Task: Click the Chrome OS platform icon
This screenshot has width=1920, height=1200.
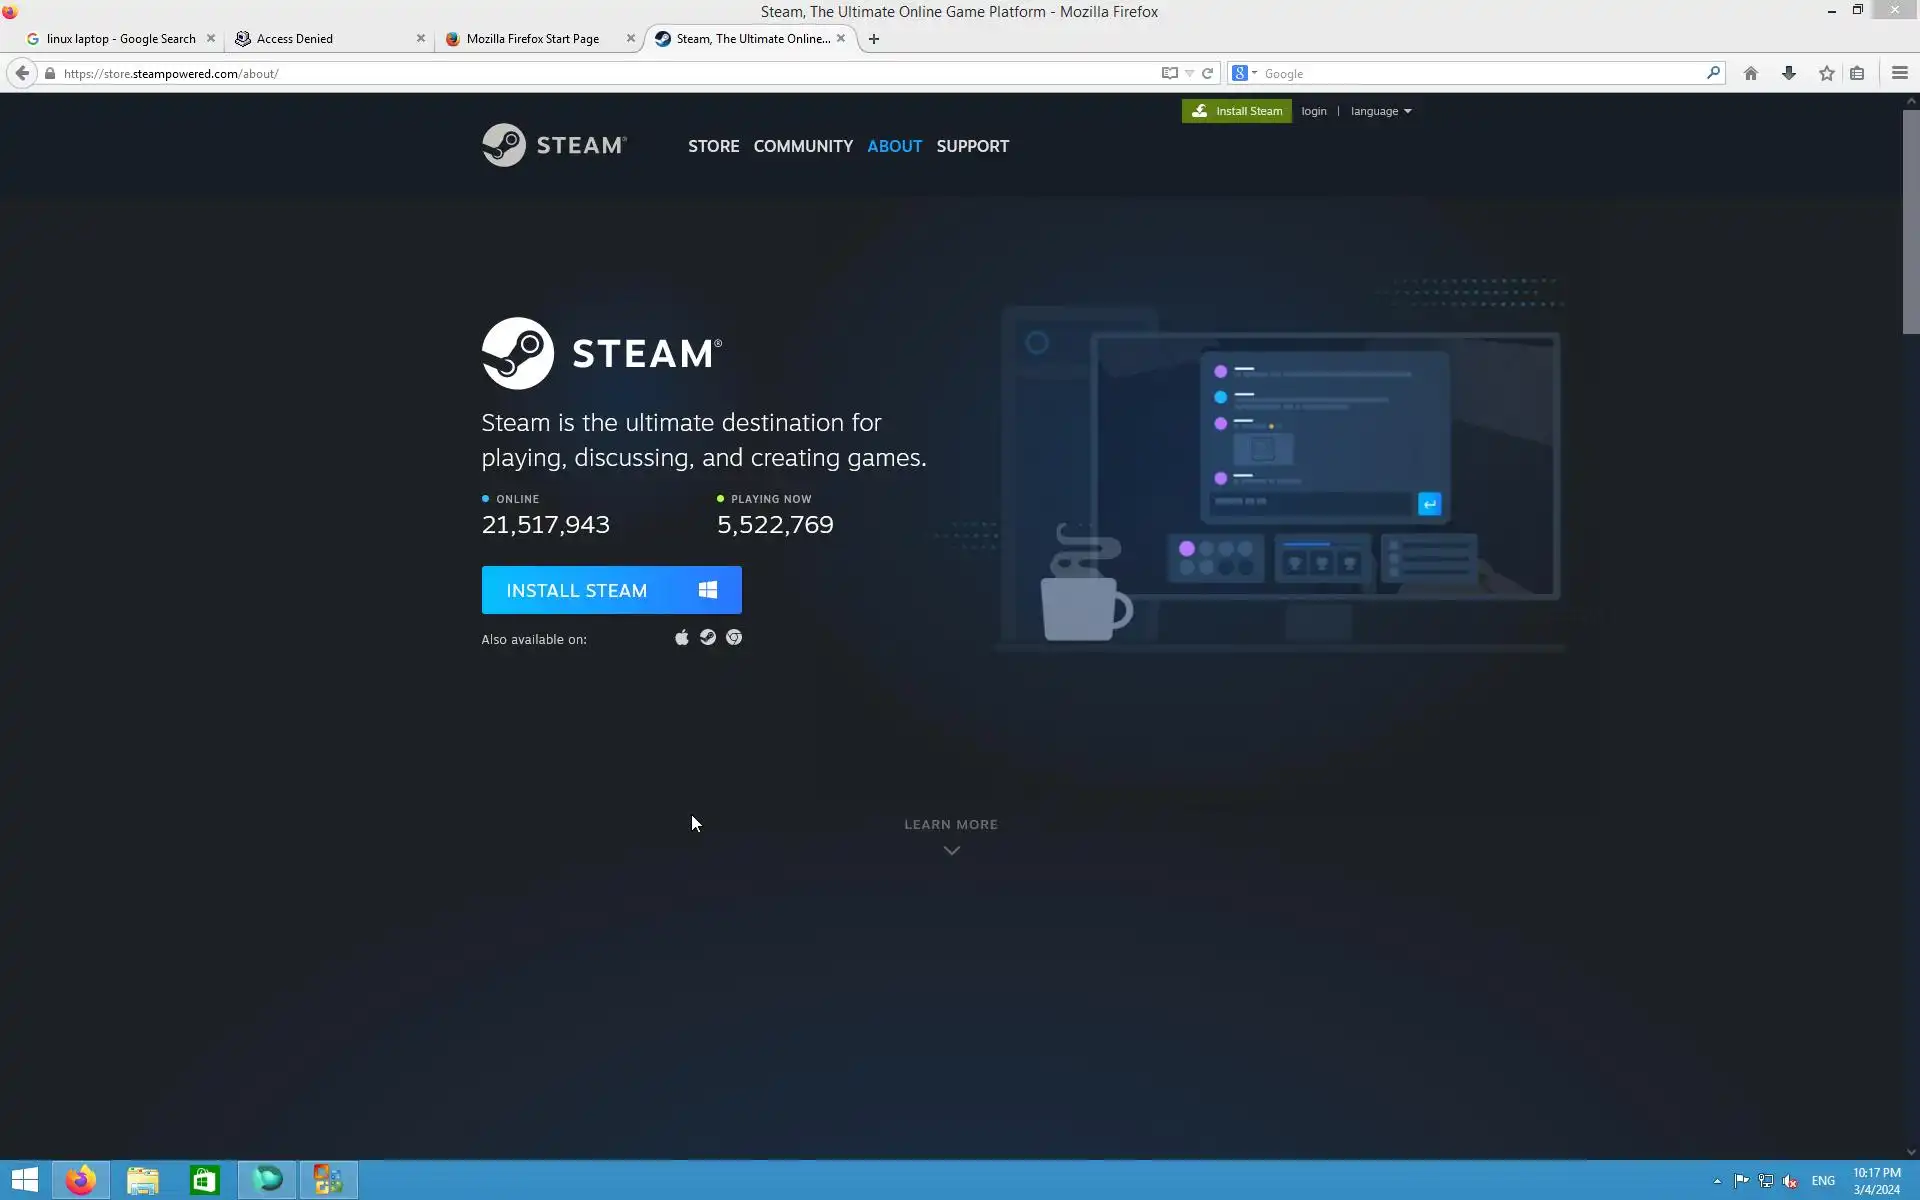Action: (734, 638)
